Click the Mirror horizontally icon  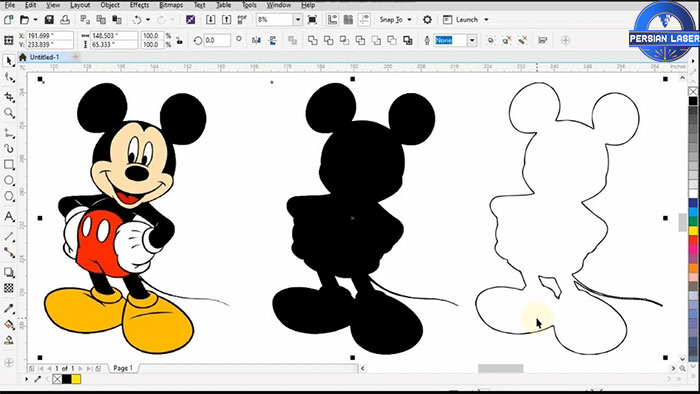tap(256, 40)
